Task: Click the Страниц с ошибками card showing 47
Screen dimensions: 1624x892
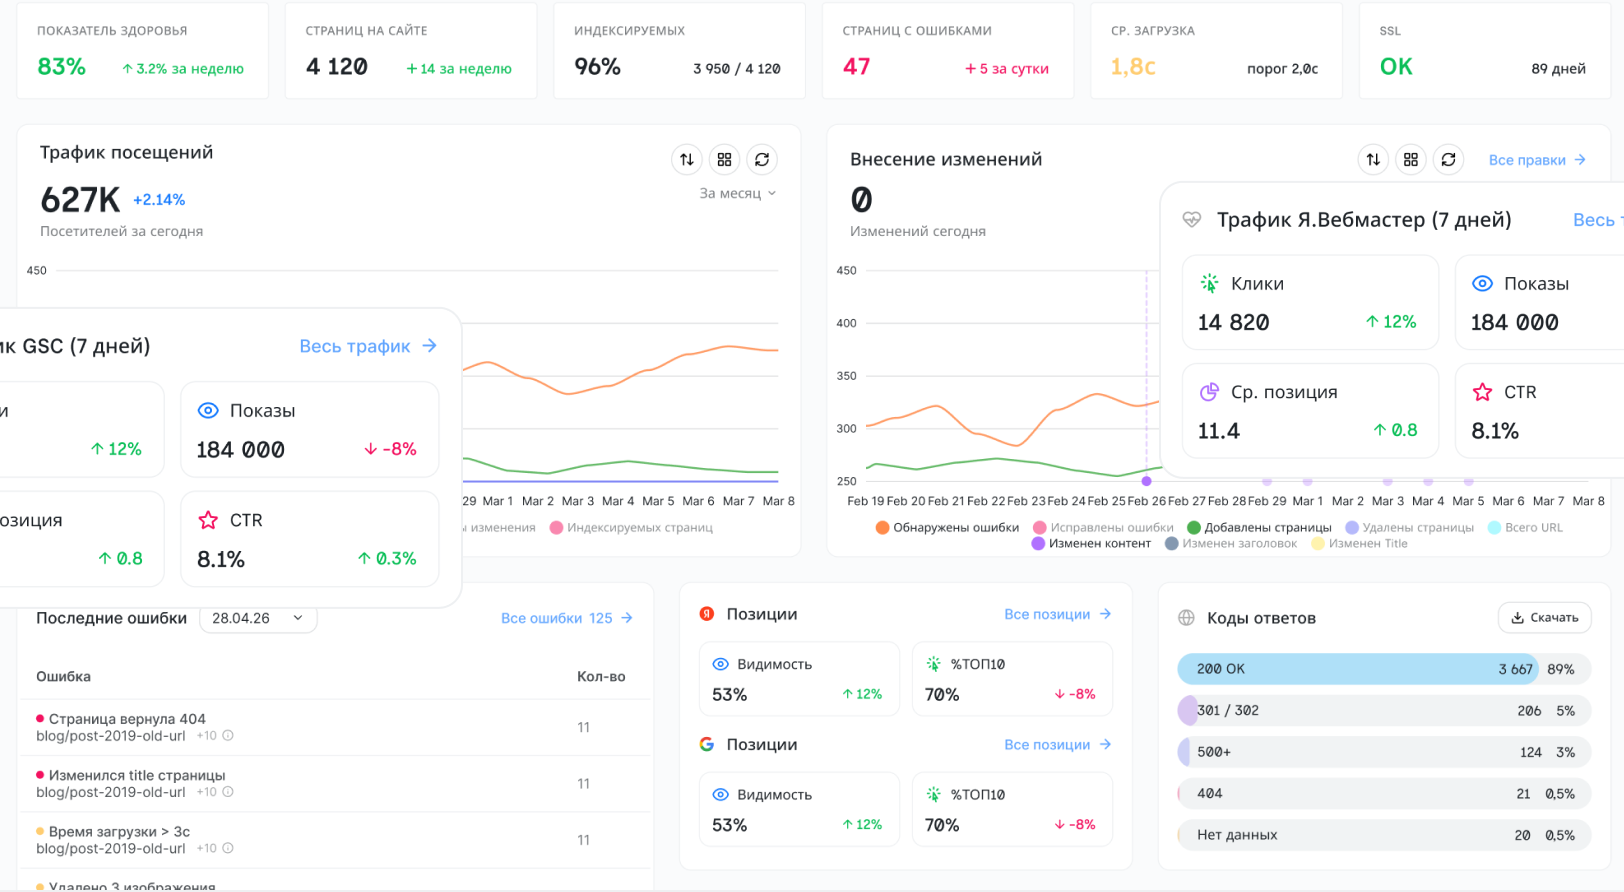Action: (948, 51)
